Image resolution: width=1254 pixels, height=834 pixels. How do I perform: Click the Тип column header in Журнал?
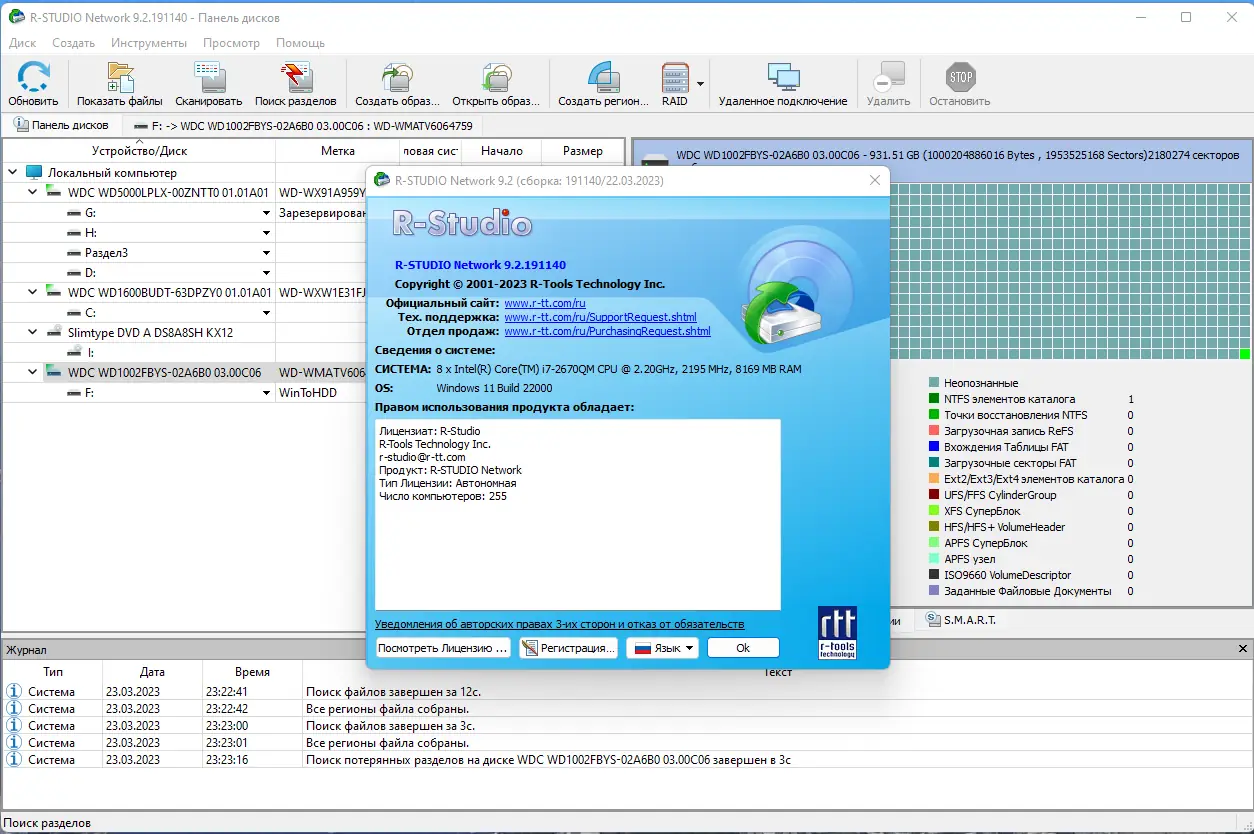click(53, 672)
